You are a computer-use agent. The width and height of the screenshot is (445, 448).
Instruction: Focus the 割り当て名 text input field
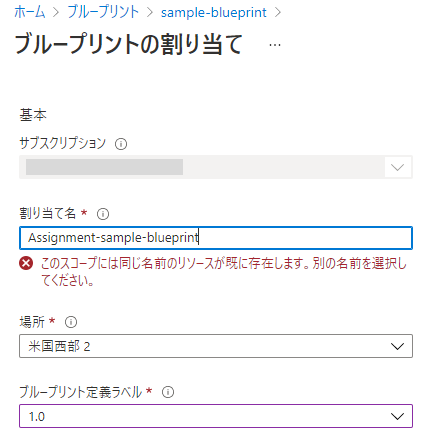[x=216, y=238]
